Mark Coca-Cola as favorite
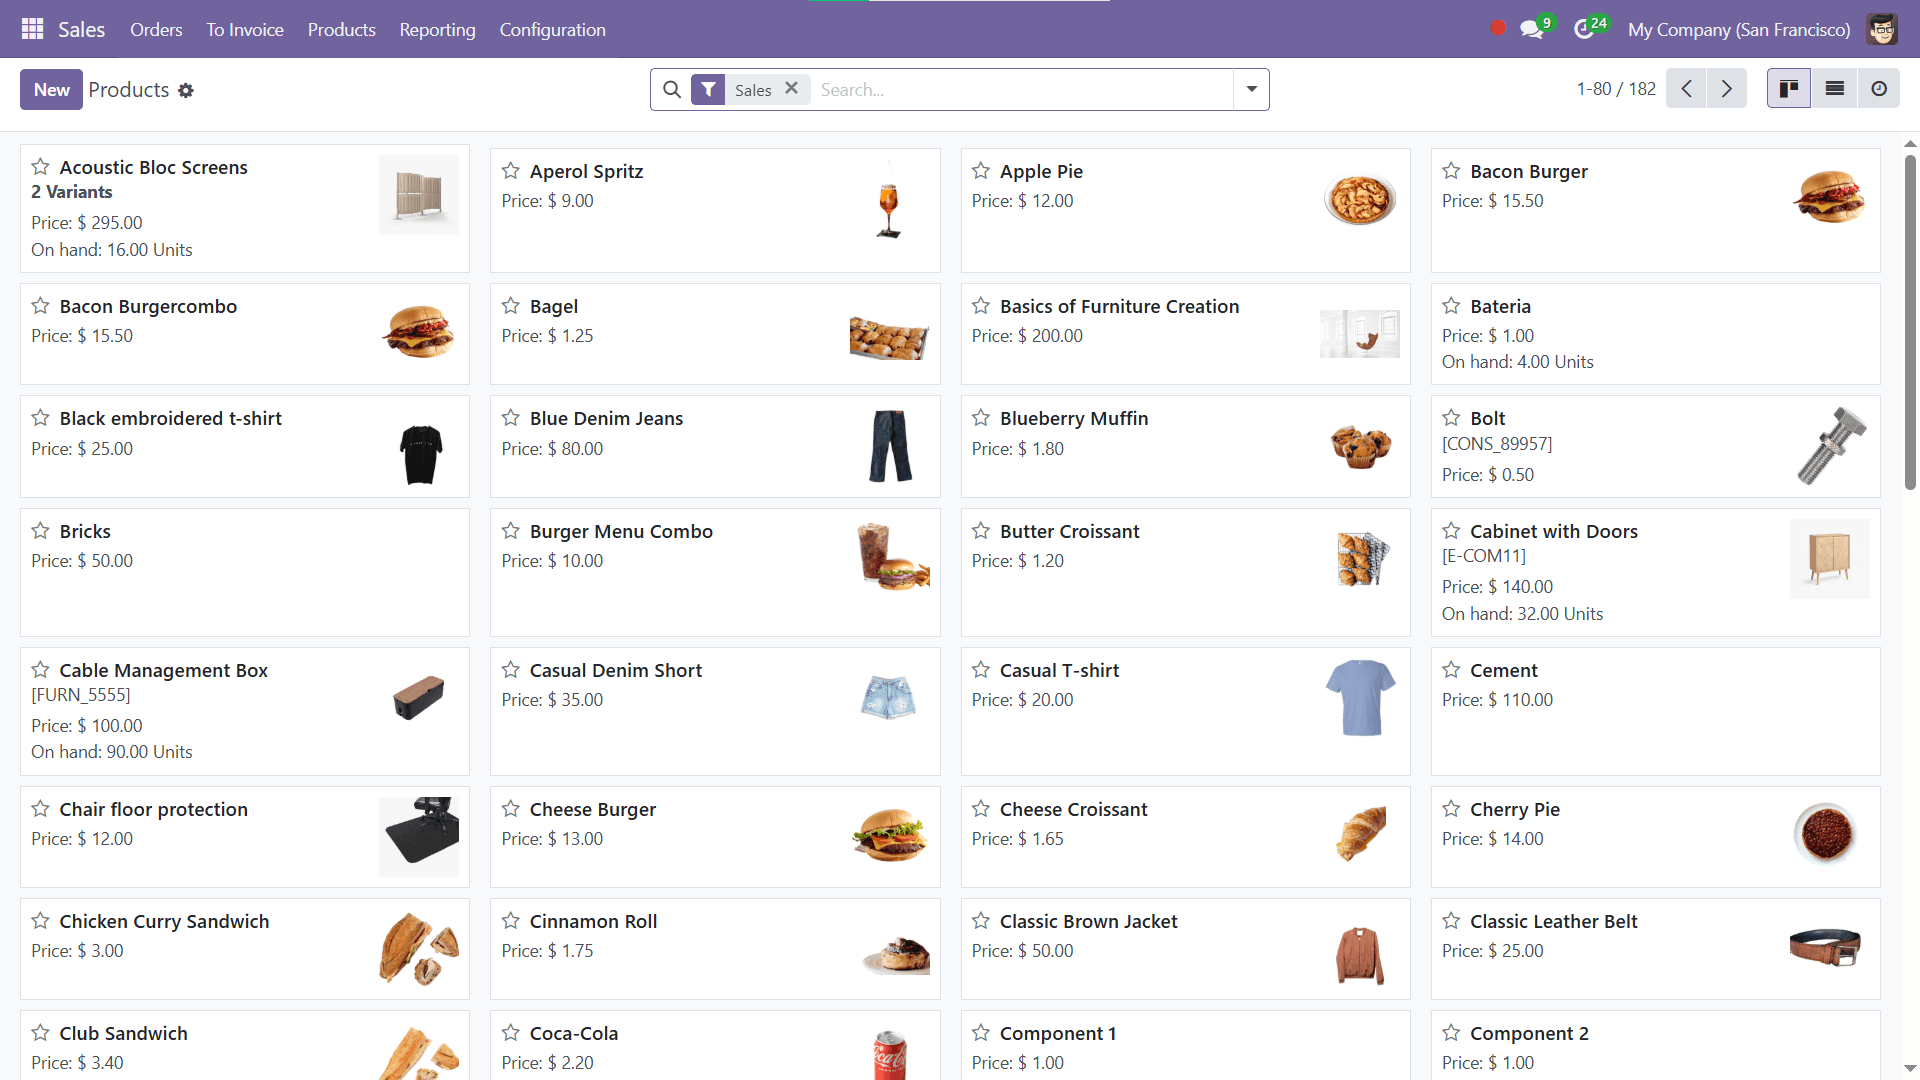This screenshot has height=1080, width=1920. [510, 1033]
